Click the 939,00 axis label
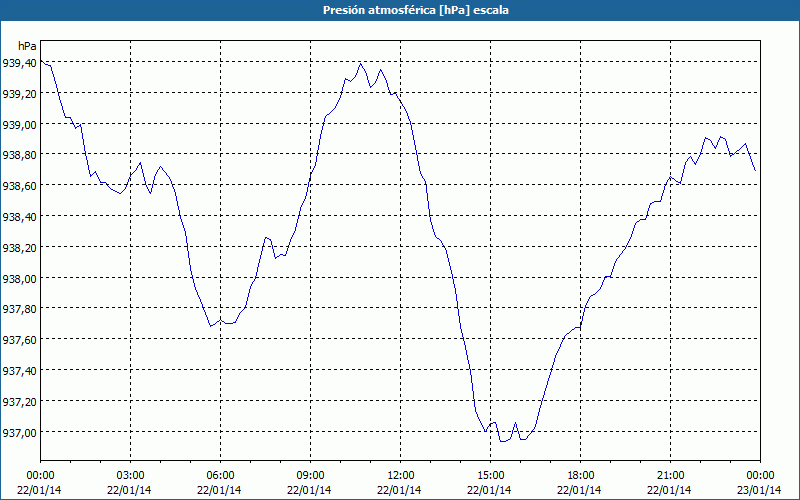 click(x=19, y=124)
